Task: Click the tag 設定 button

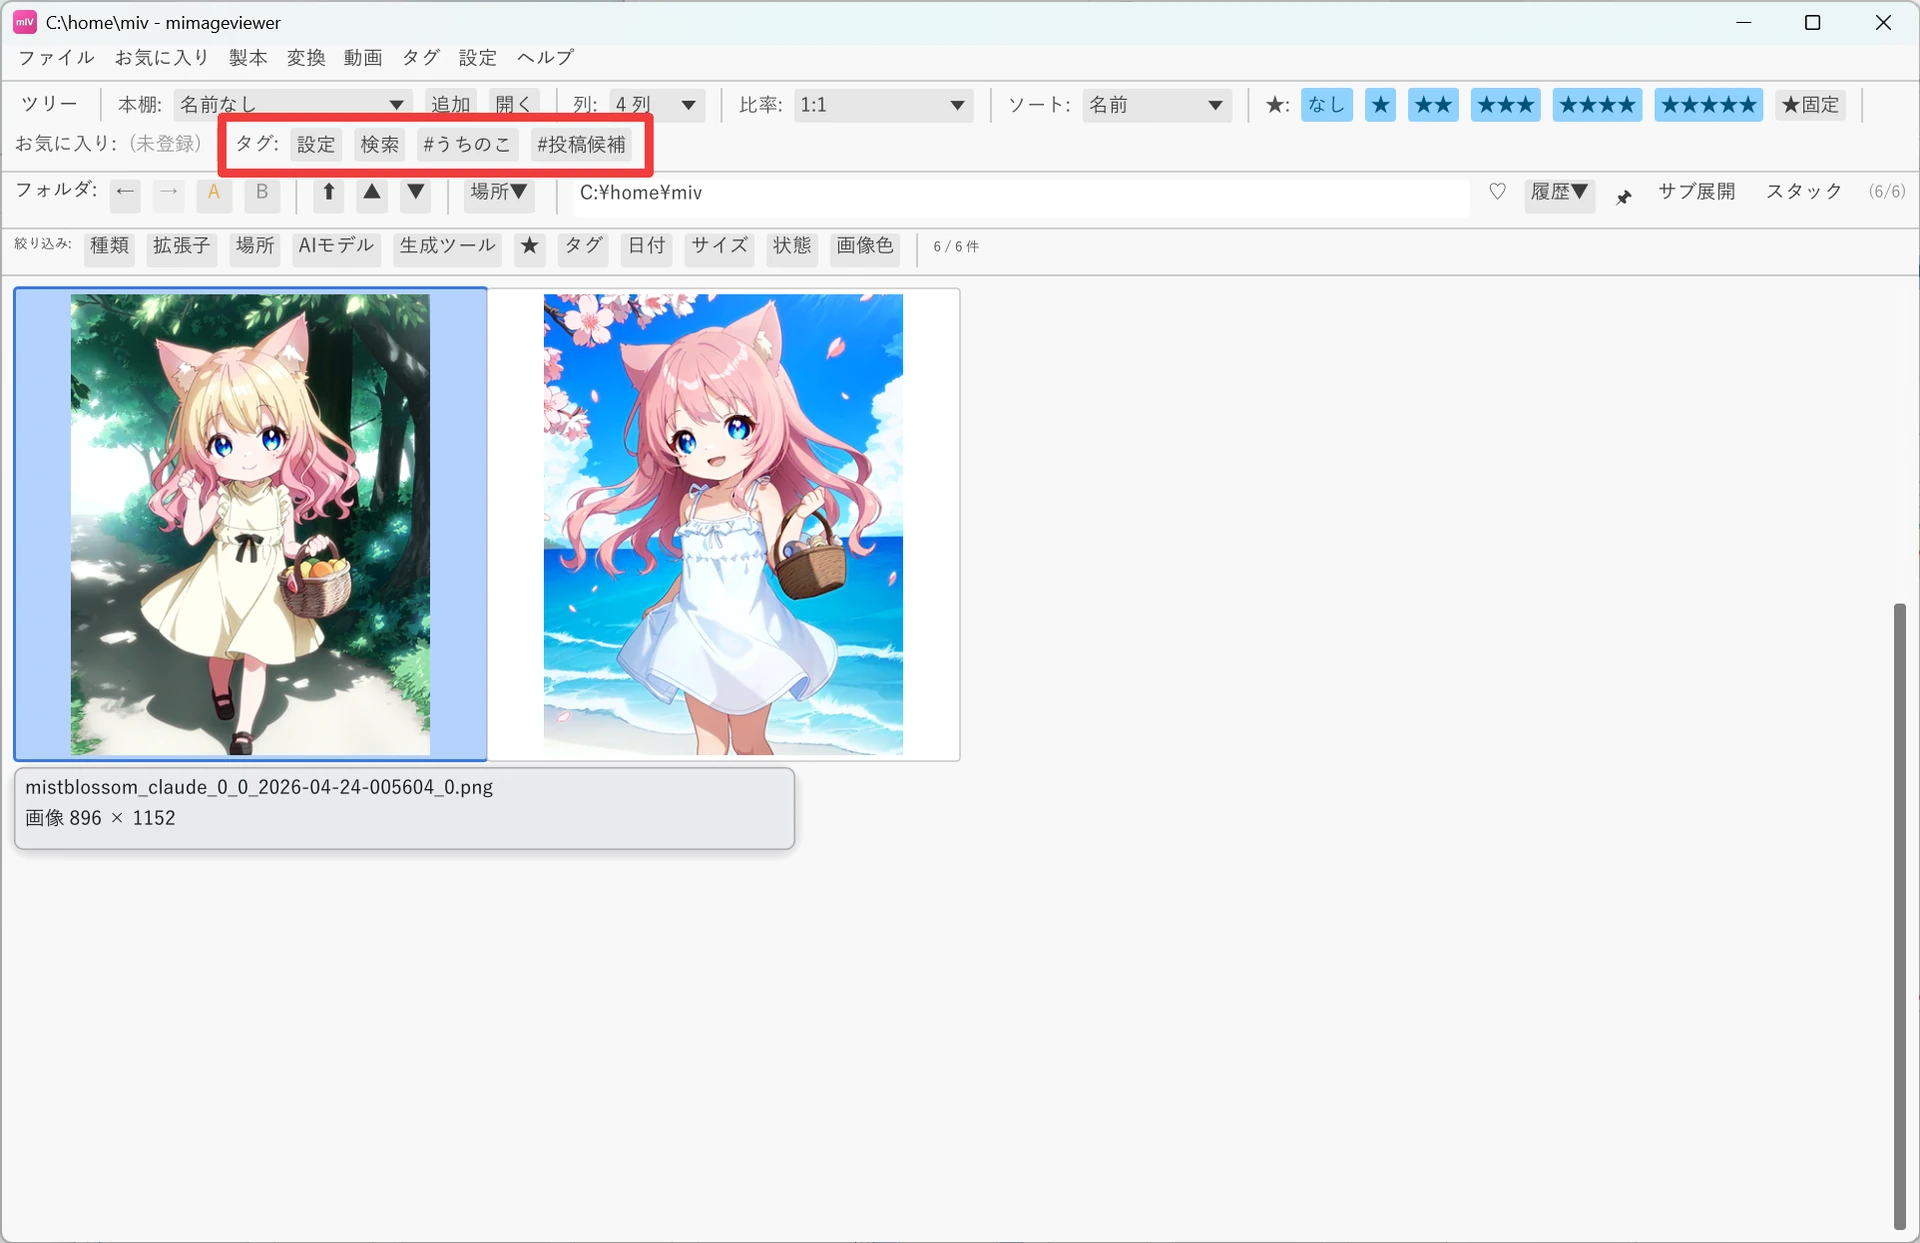Action: point(316,144)
